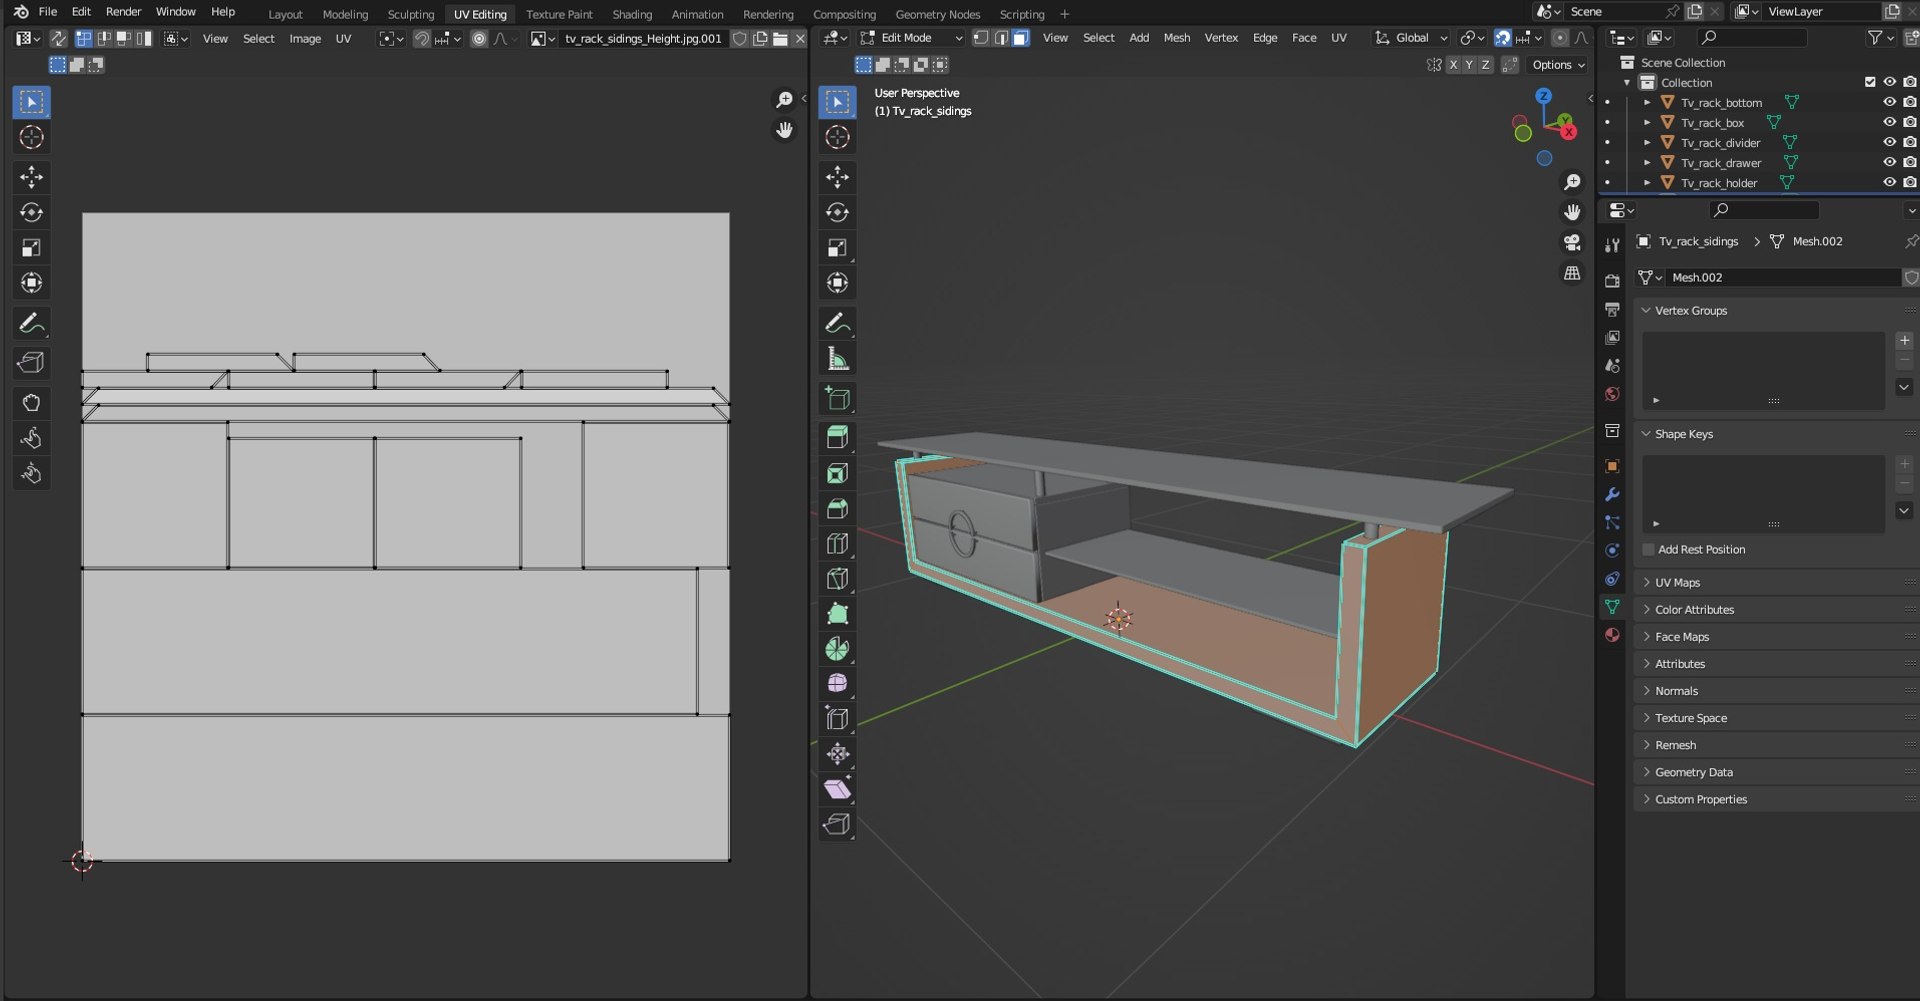Viewport: 1920px width, 1001px height.
Task: Select the Knife tool in 3D viewport
Action: (x=837, y=579)
